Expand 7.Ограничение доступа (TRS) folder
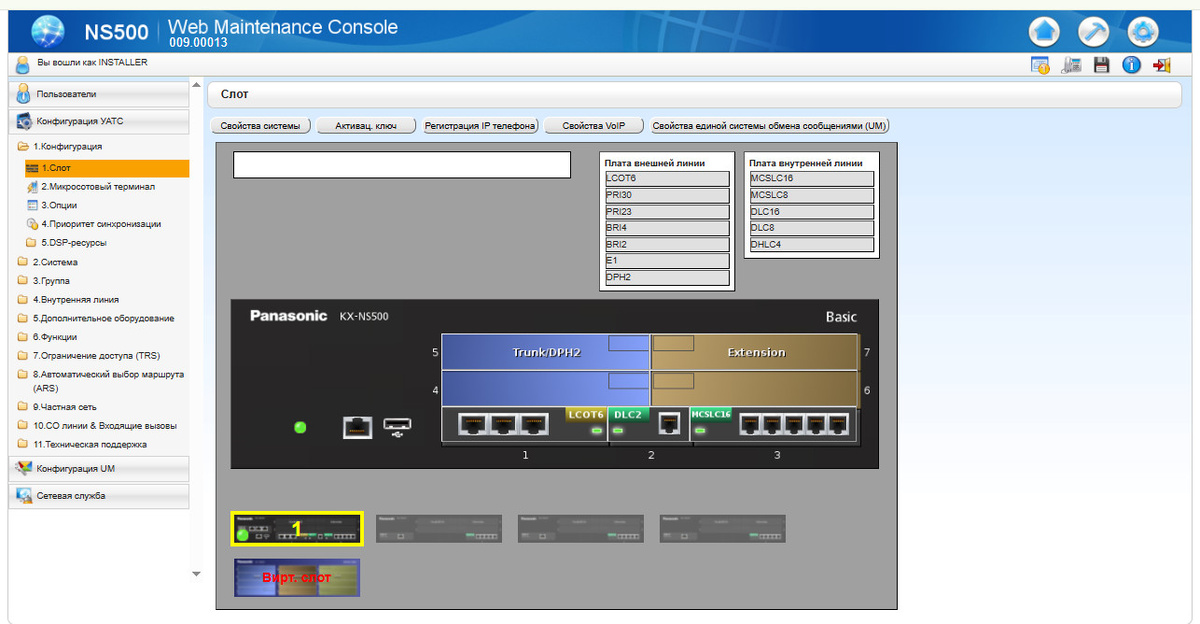Image resolution: width=1200 pixels, height=624 pixels. [88, 355]
